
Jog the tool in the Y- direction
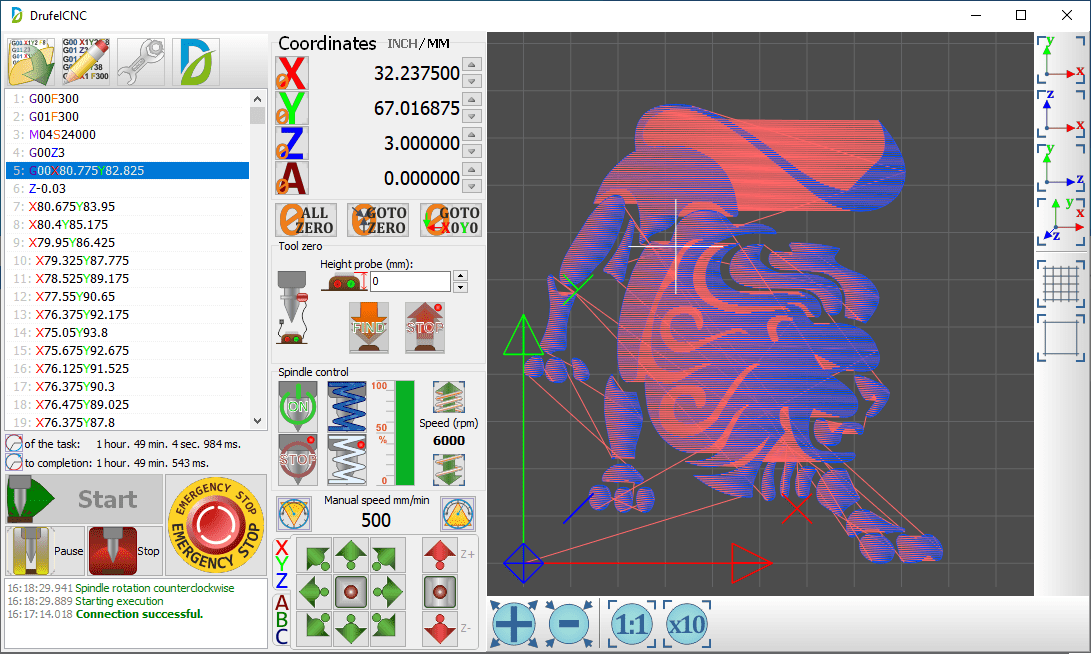(x=351, y=628)
